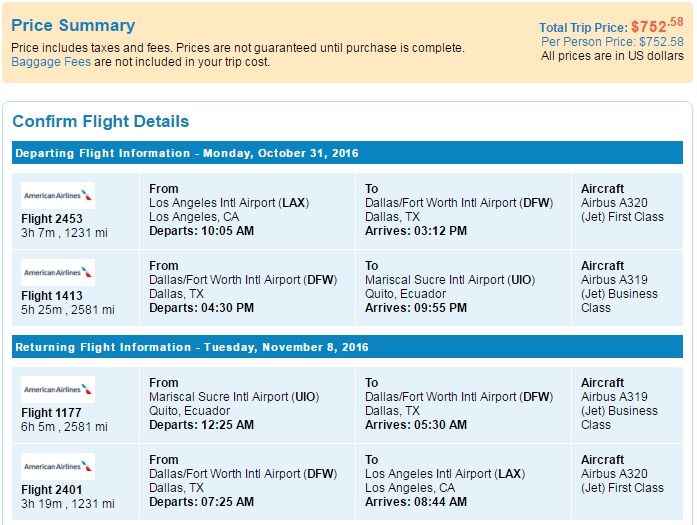This screenshot has width=697, height=525.
Task: Click American Airlines logo for Flight 1177
Action: (x=58, y=389)
